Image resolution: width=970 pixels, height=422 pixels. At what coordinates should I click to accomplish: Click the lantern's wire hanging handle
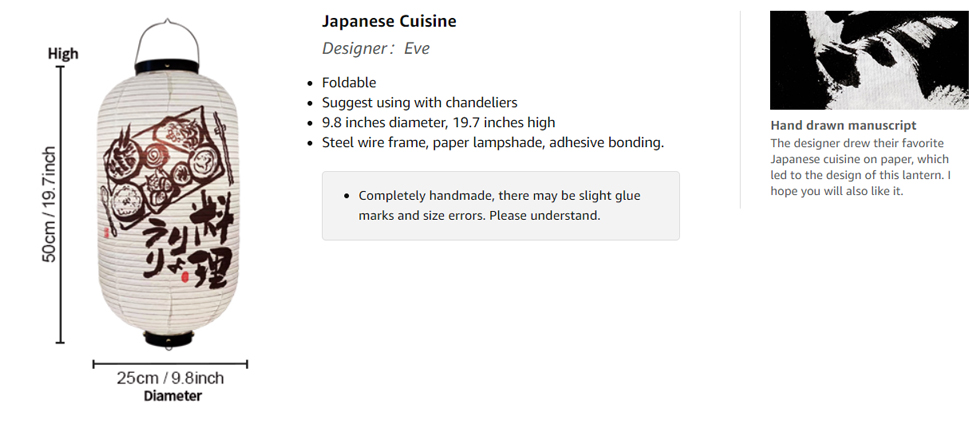click(x=167, y=41)
